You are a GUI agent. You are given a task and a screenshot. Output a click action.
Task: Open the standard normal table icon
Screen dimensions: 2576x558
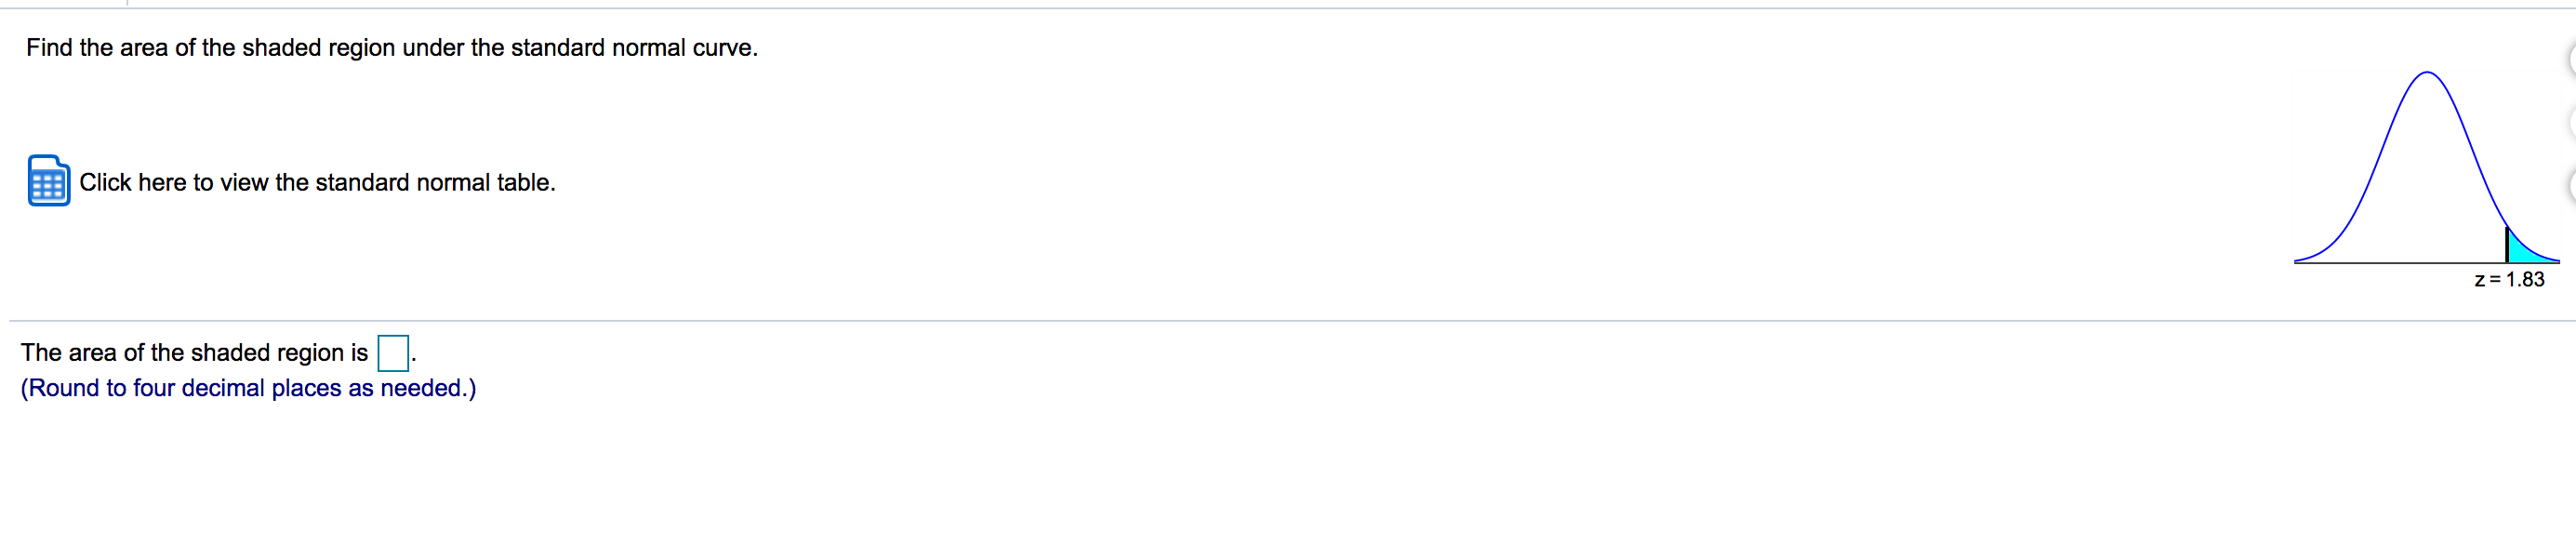pyautogui.click(x=49, y=181)
